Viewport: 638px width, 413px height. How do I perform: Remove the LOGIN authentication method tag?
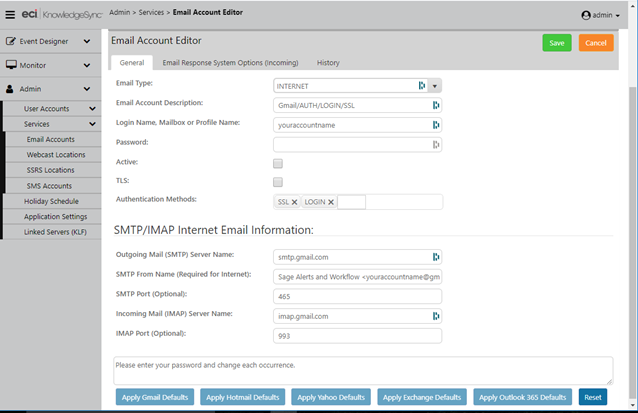click(x=331, y=202)
